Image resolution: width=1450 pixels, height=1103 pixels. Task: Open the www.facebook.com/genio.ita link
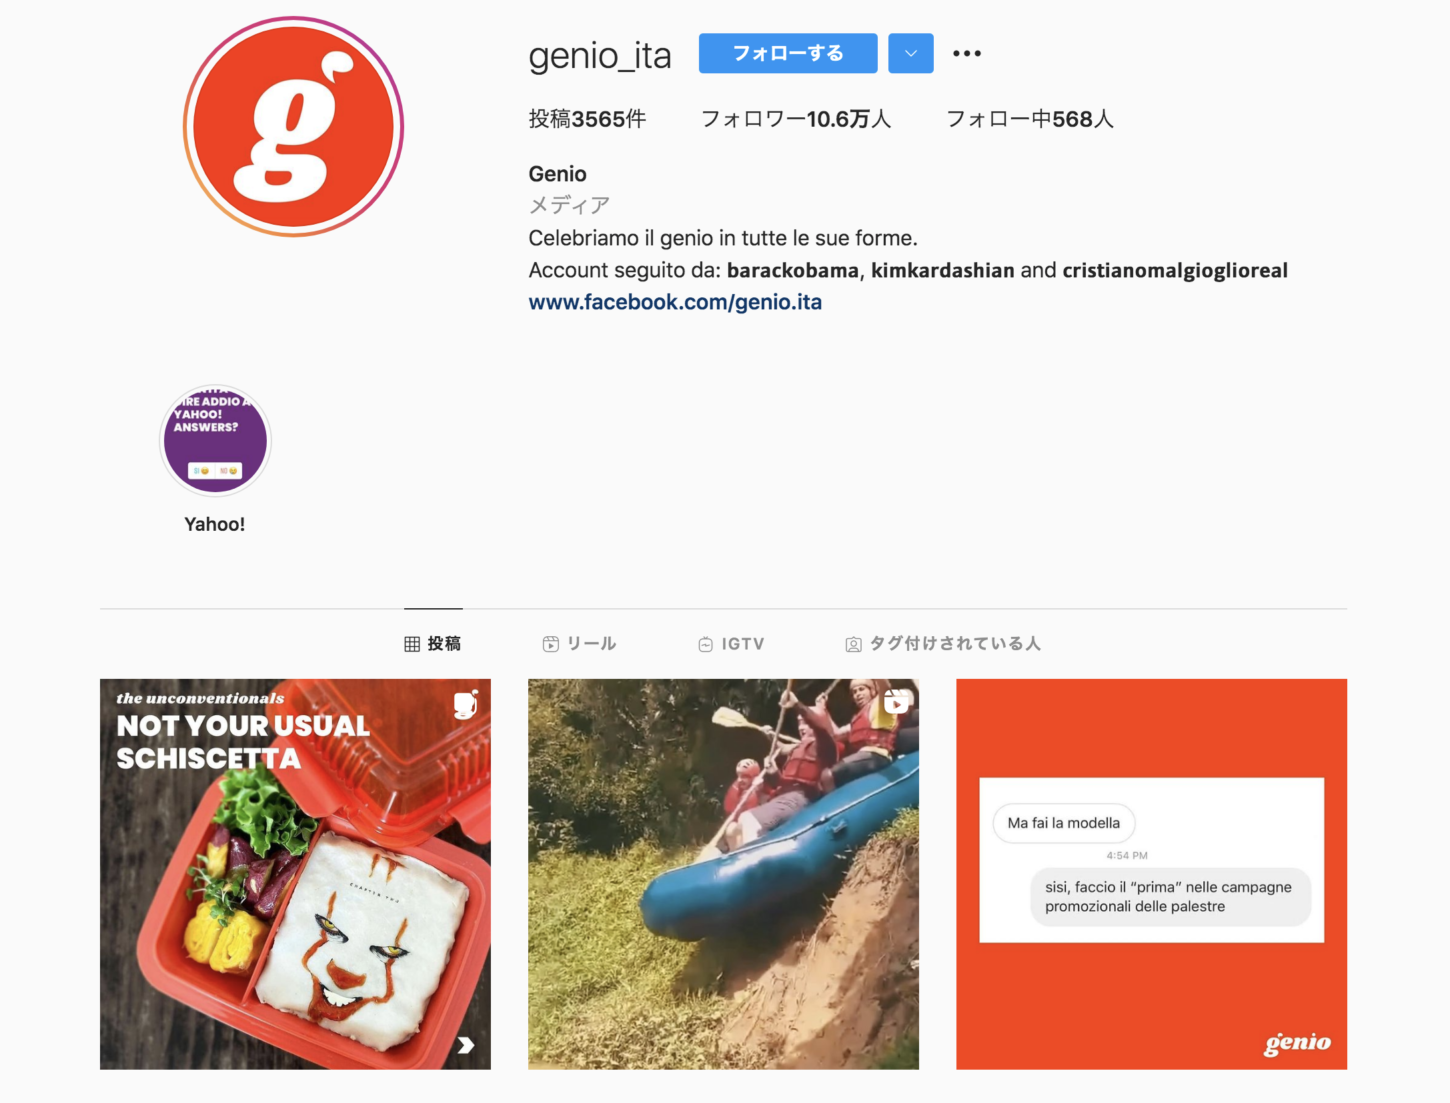click(x=675, y=302)
